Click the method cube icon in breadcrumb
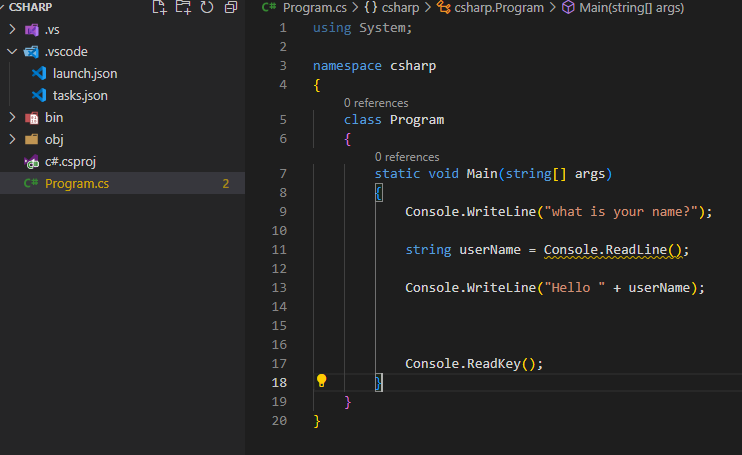The width and height of the screenshot is (742, 455). tap(568, 7)
